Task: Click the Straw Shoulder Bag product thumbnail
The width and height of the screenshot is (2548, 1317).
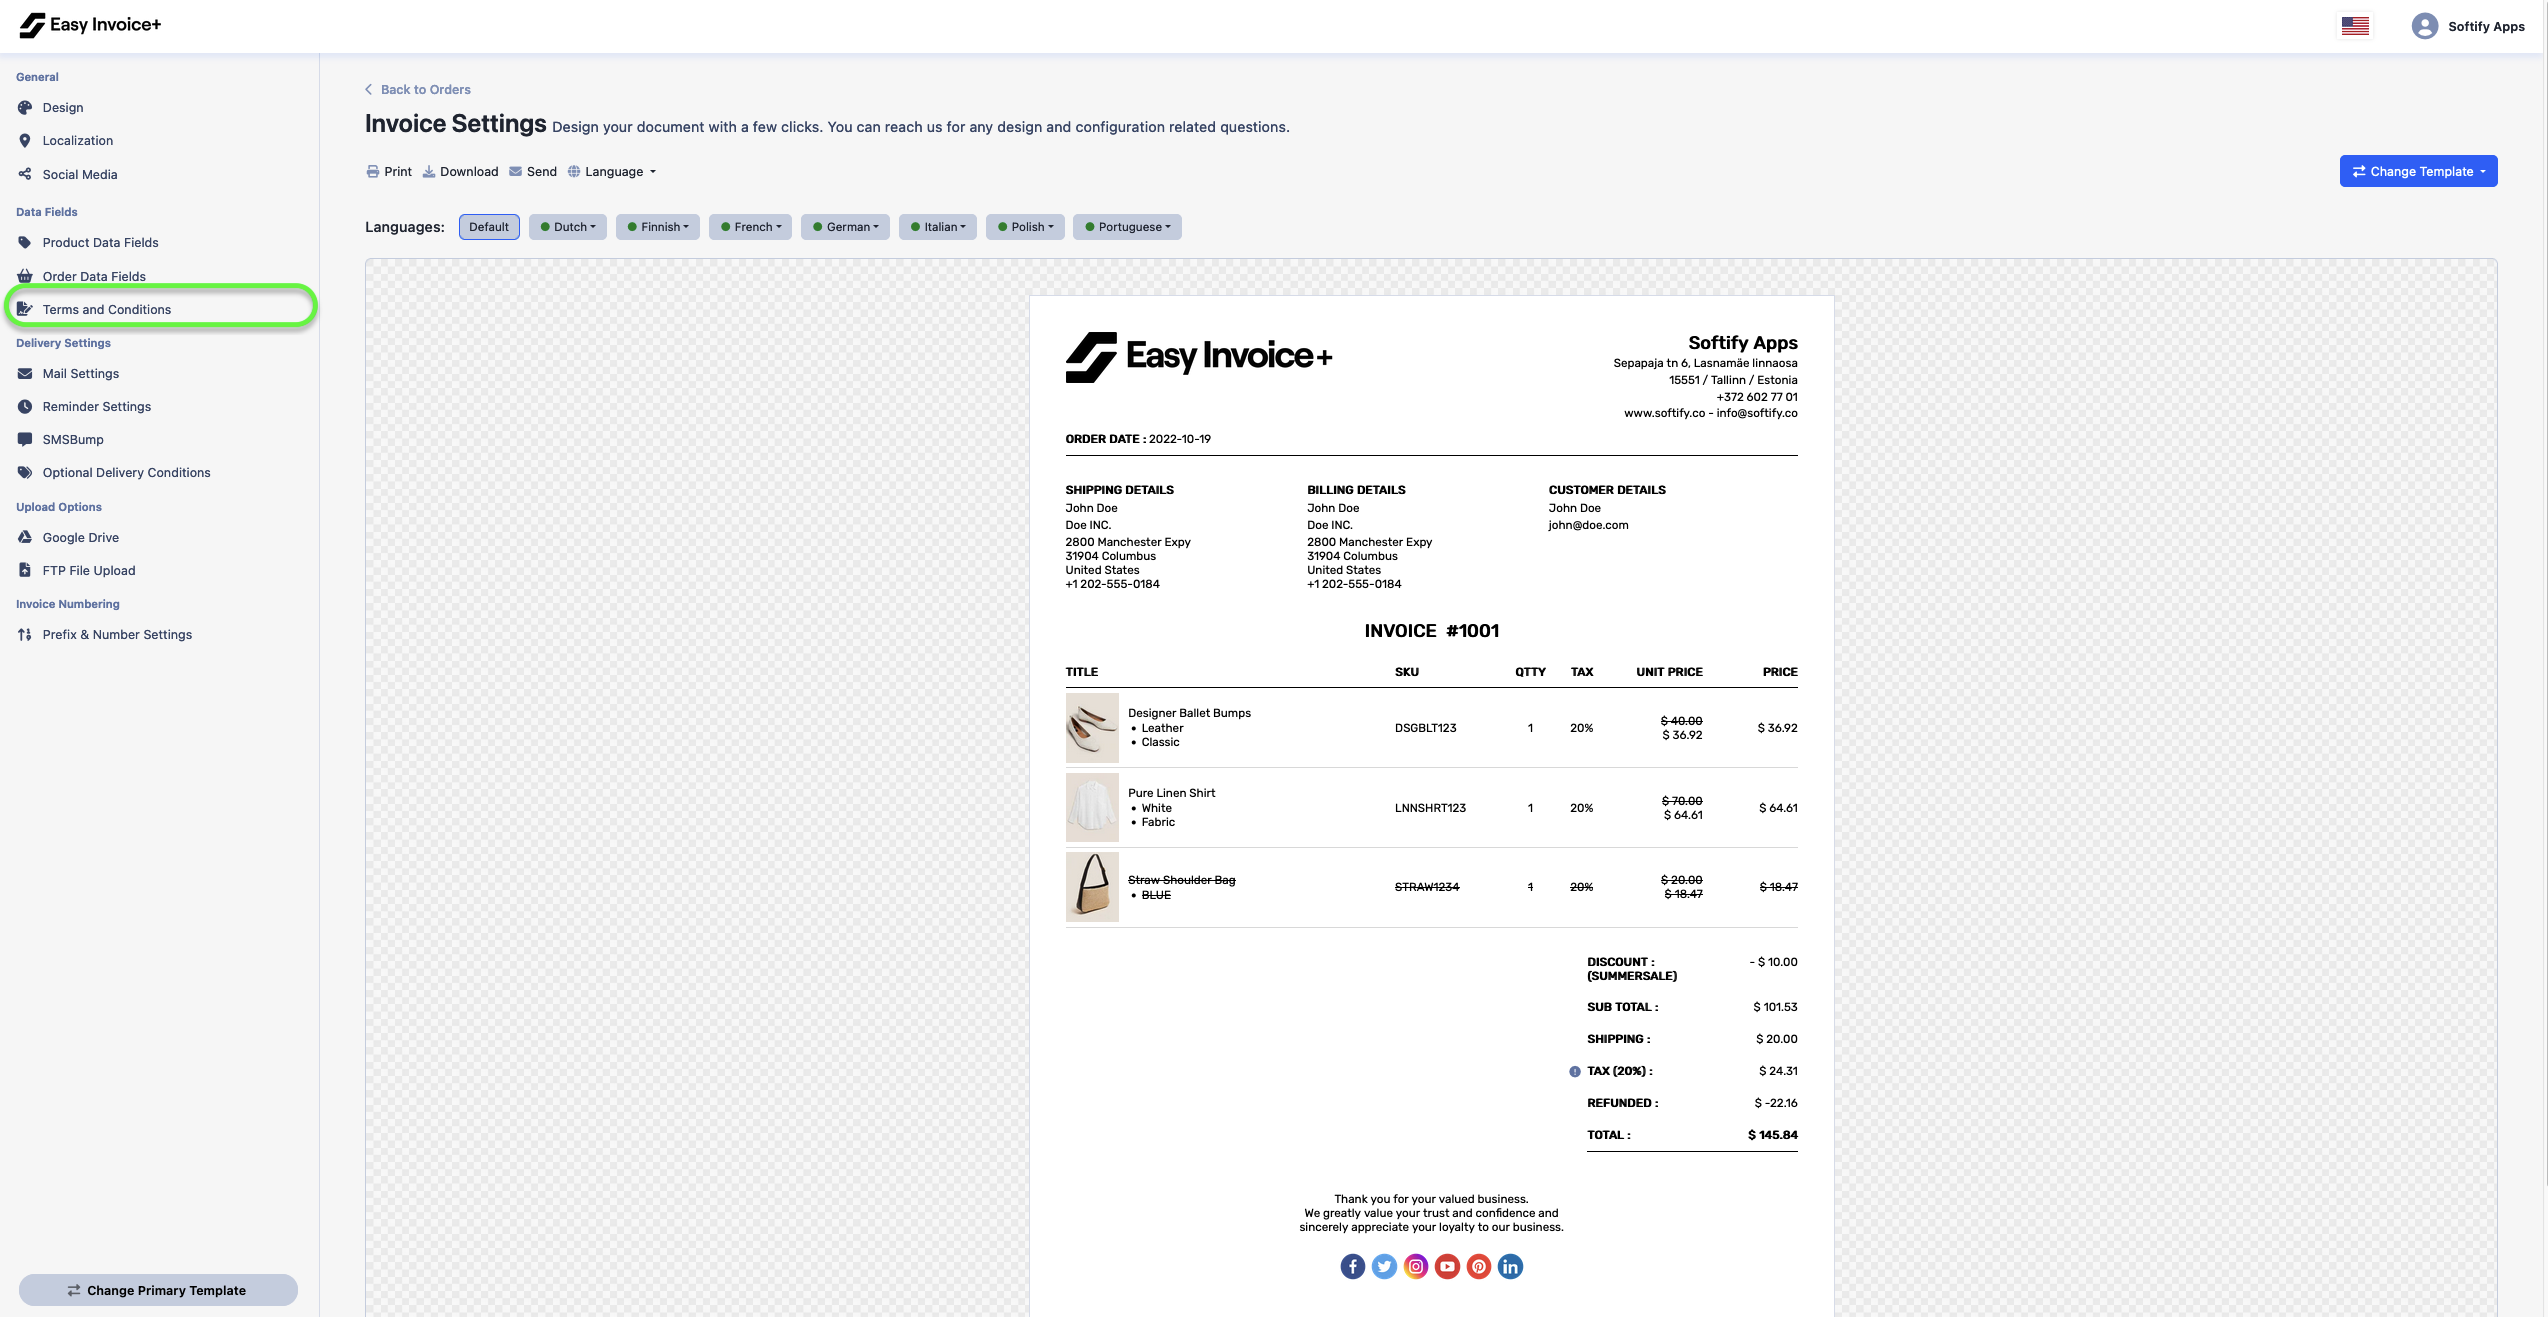Action: pos(1092,887)
